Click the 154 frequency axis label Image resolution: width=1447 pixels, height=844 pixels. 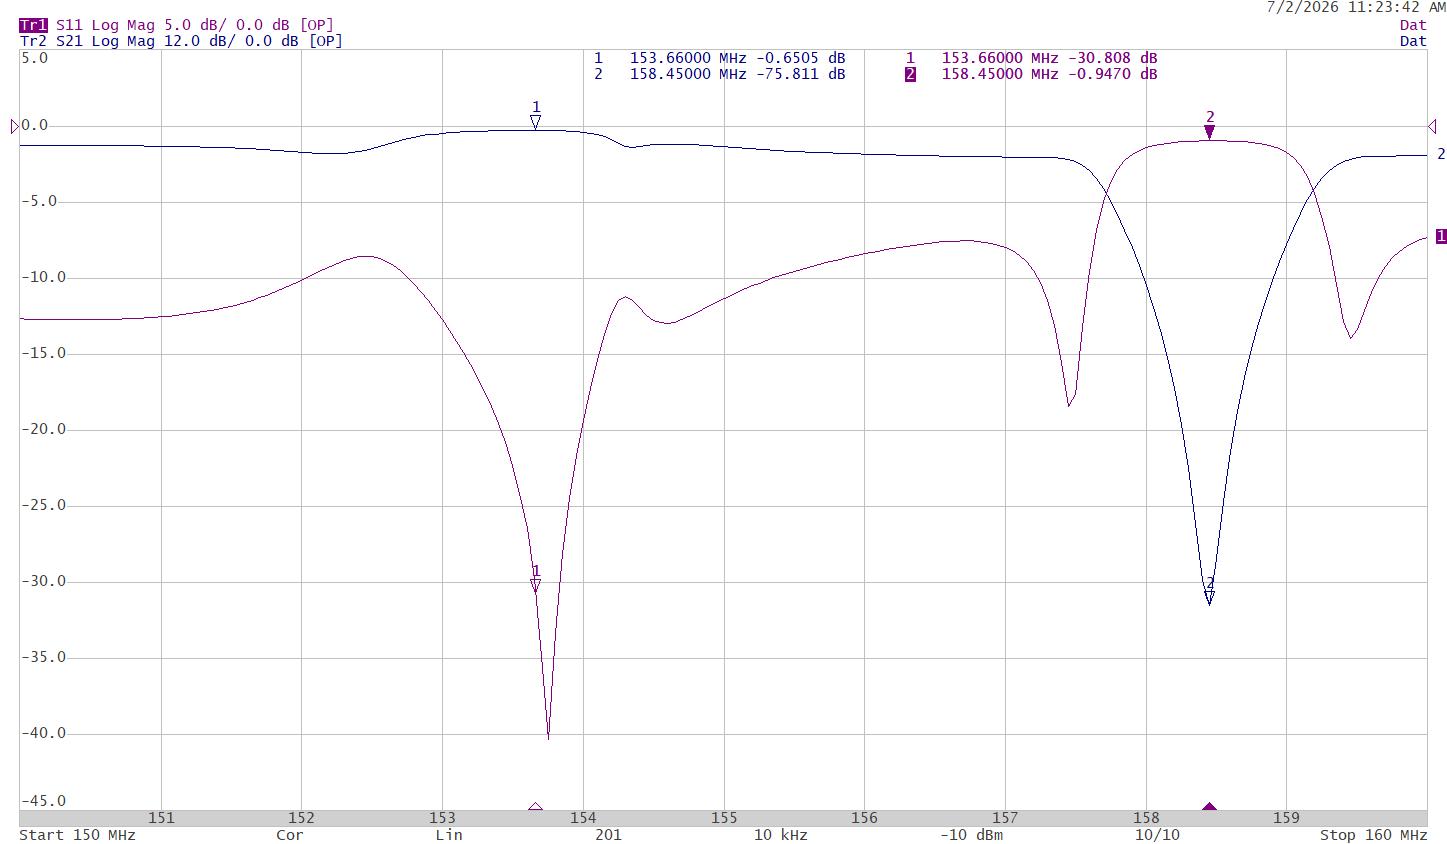tap(583, 818)
